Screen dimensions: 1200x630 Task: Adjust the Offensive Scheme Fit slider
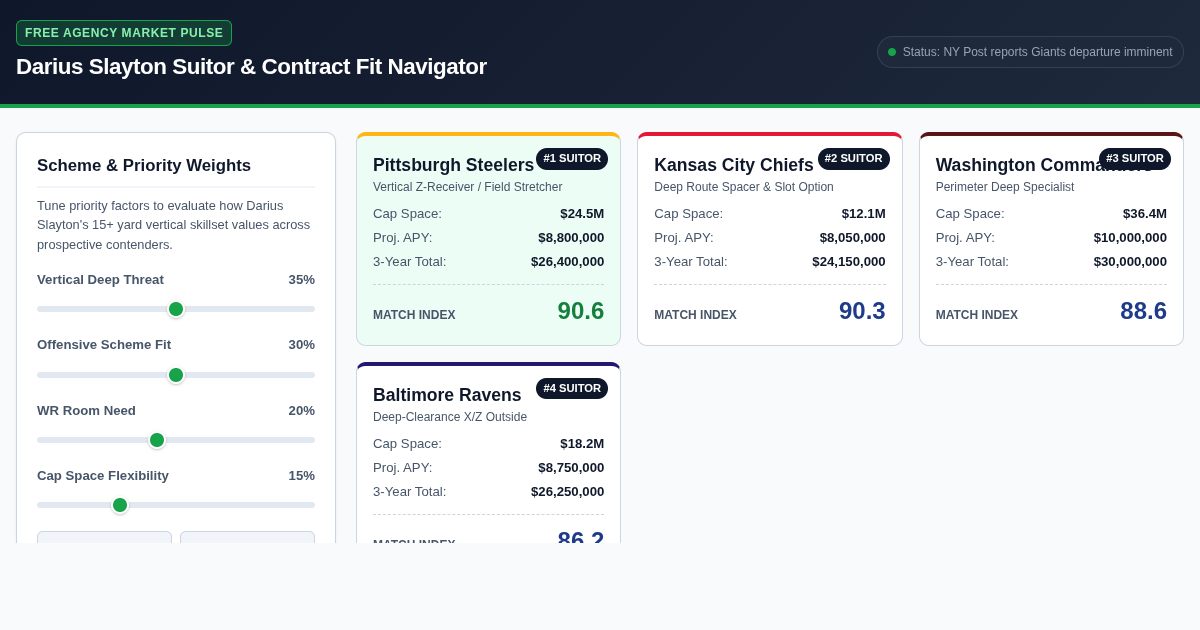tap(176, 375)
